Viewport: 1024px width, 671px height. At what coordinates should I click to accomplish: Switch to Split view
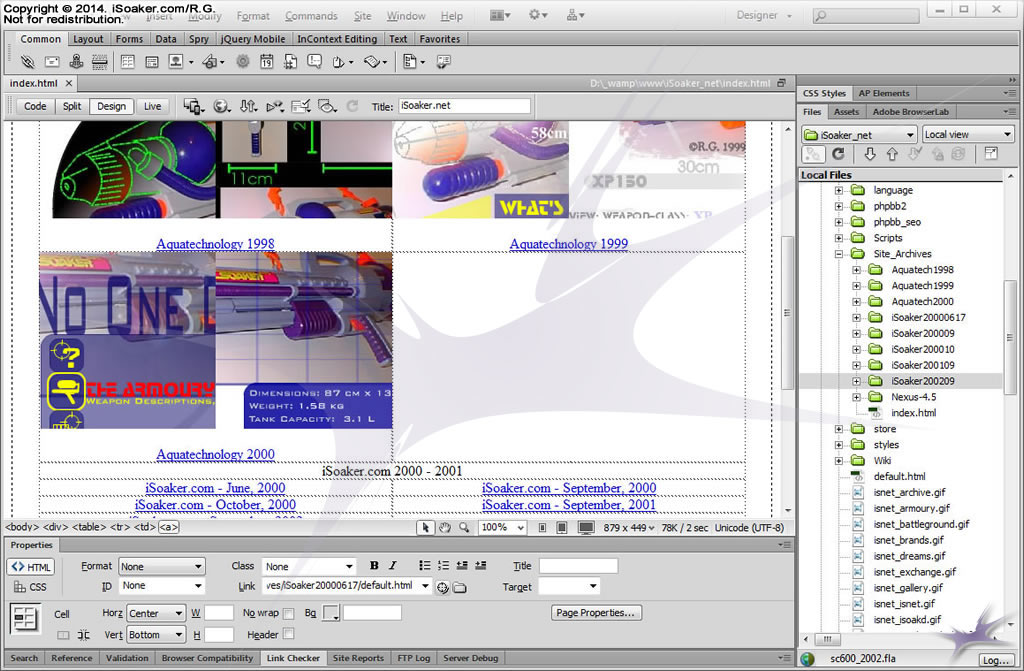72,106
